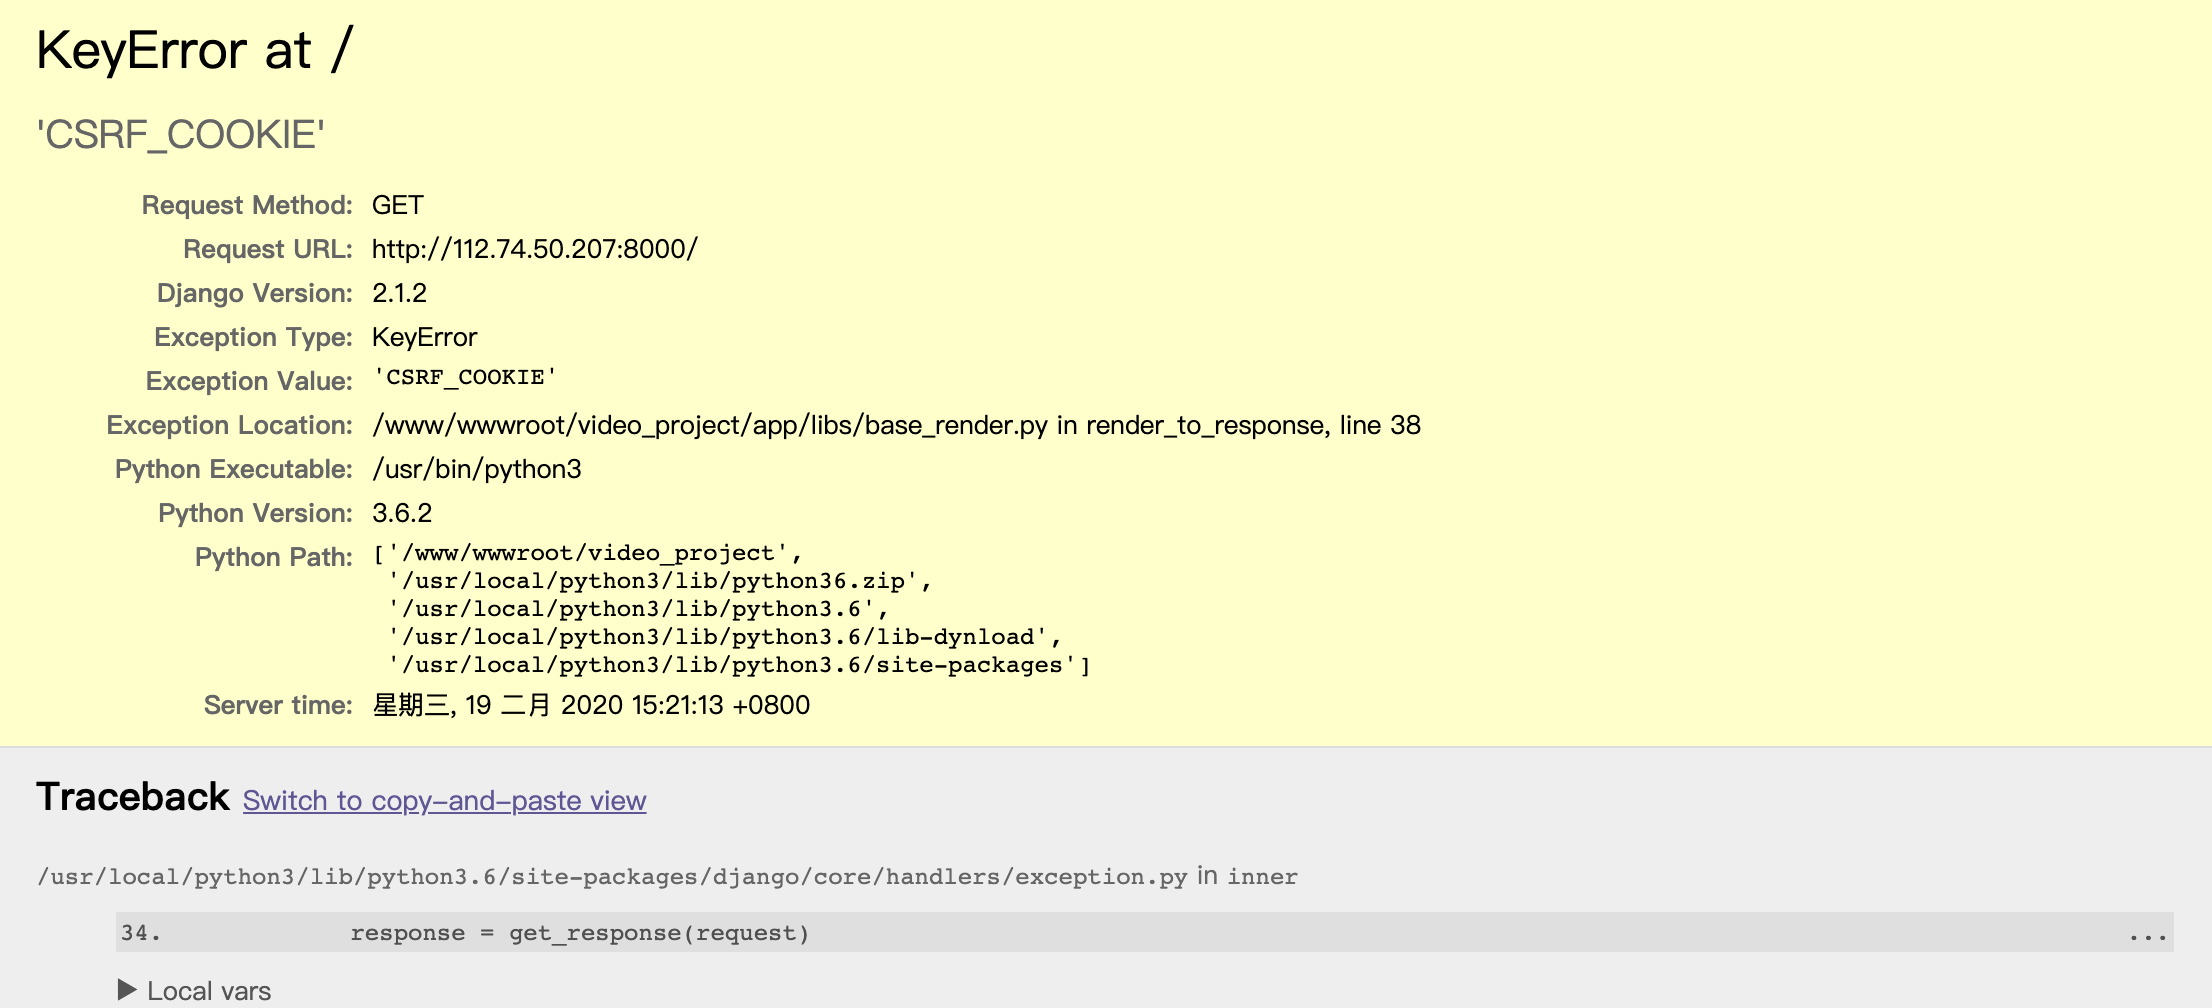Switch to copy-and-paste view link

[x=444, y=801]
